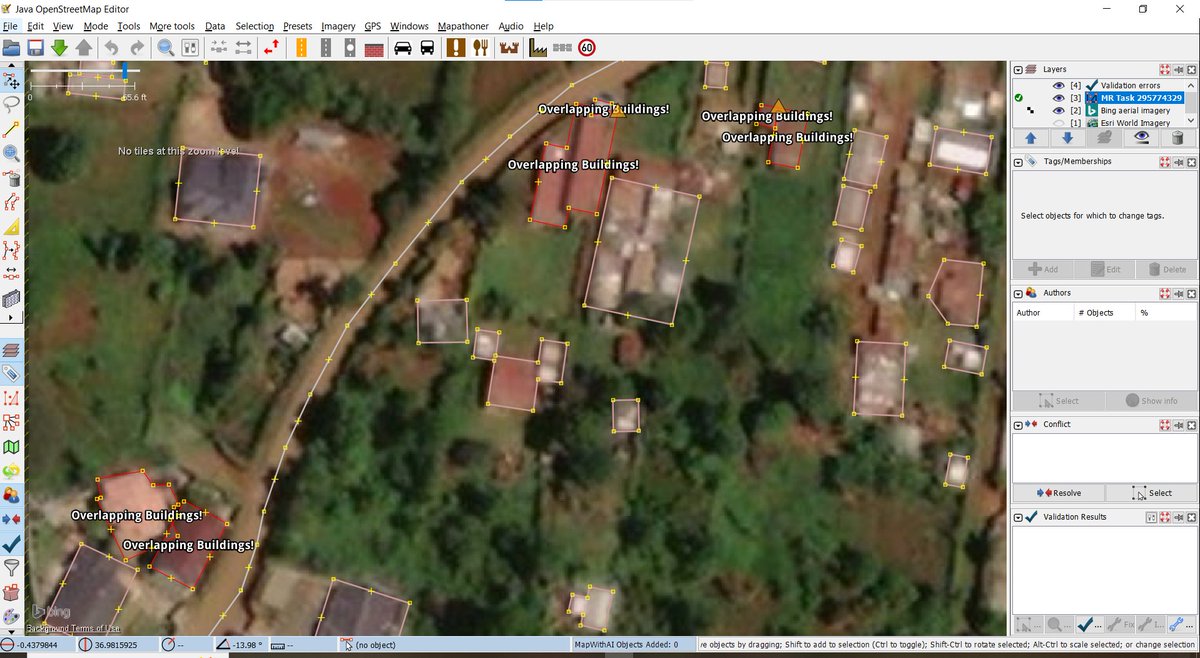Open preferences toolbar icon
The width and height of the screenshot is (1200, 658).
click(x=190, y=47)
